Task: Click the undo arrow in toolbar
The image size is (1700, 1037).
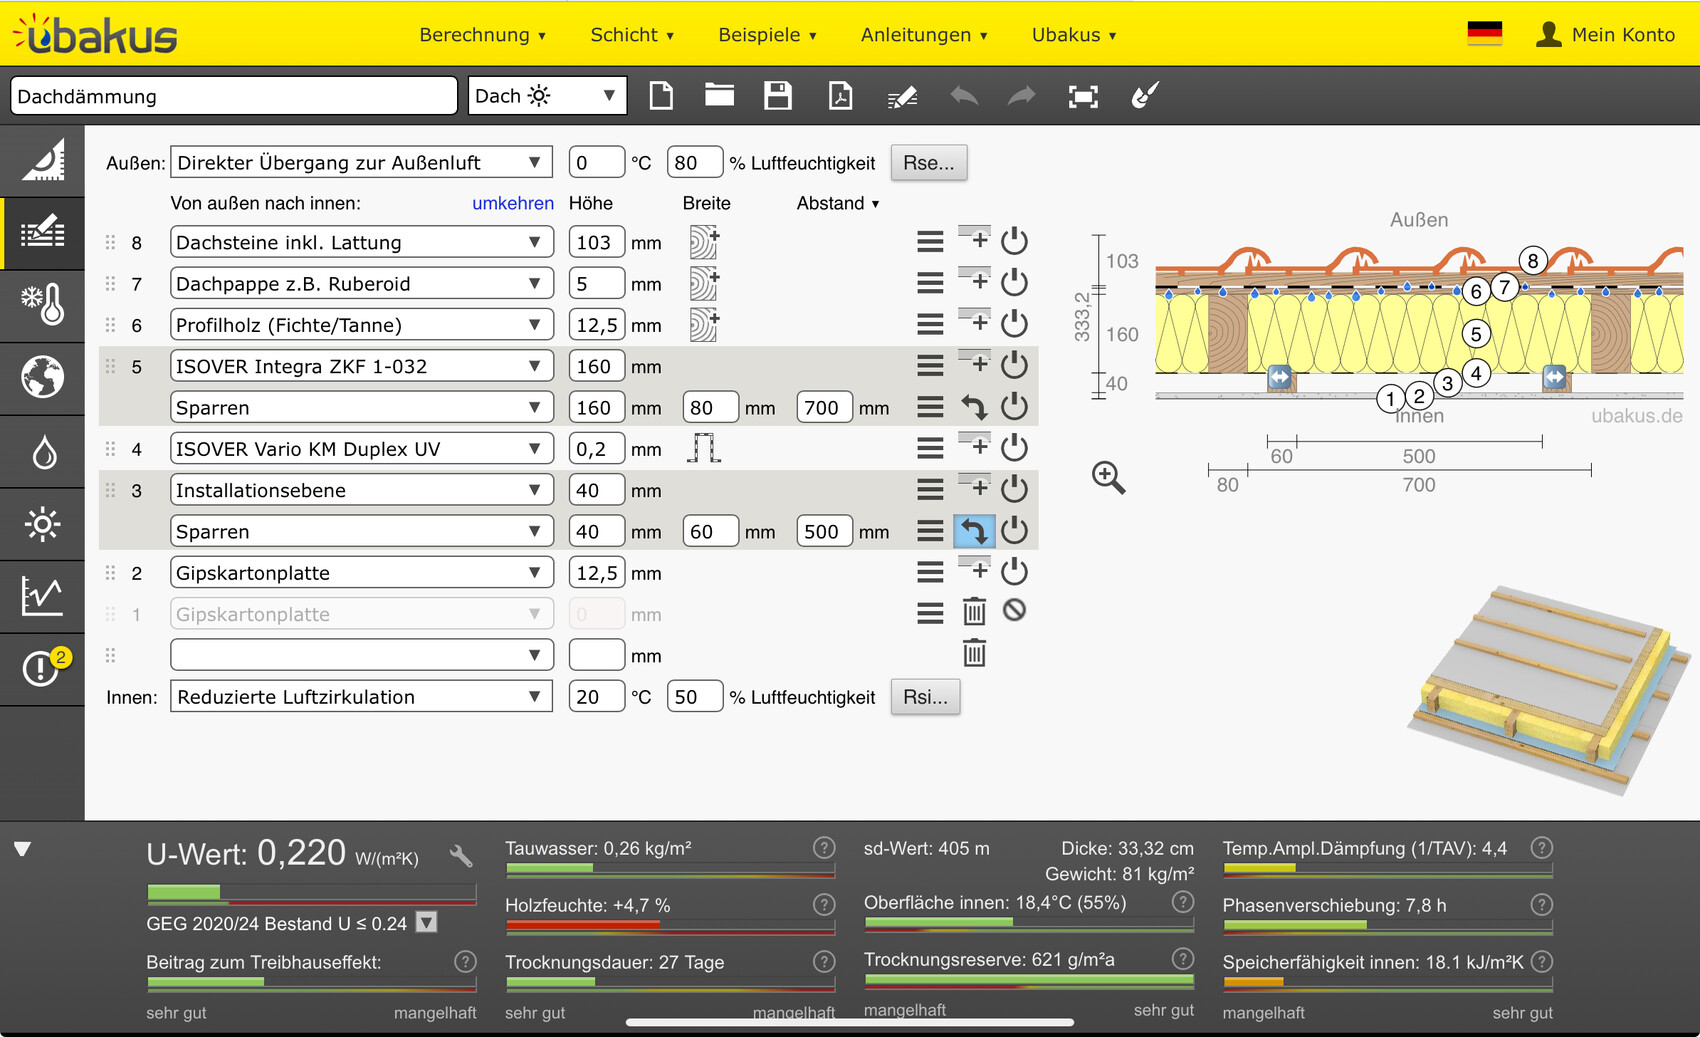Action: pos(964,96)
